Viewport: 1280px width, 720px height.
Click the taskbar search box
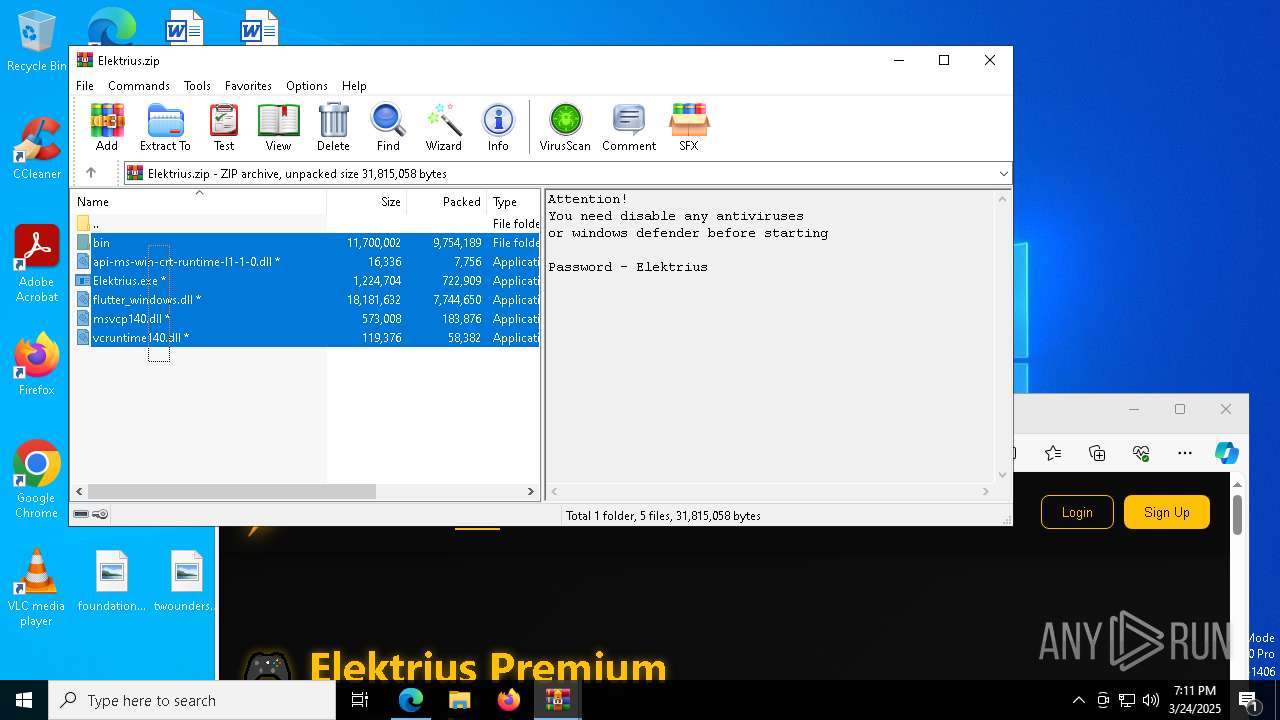192,700
